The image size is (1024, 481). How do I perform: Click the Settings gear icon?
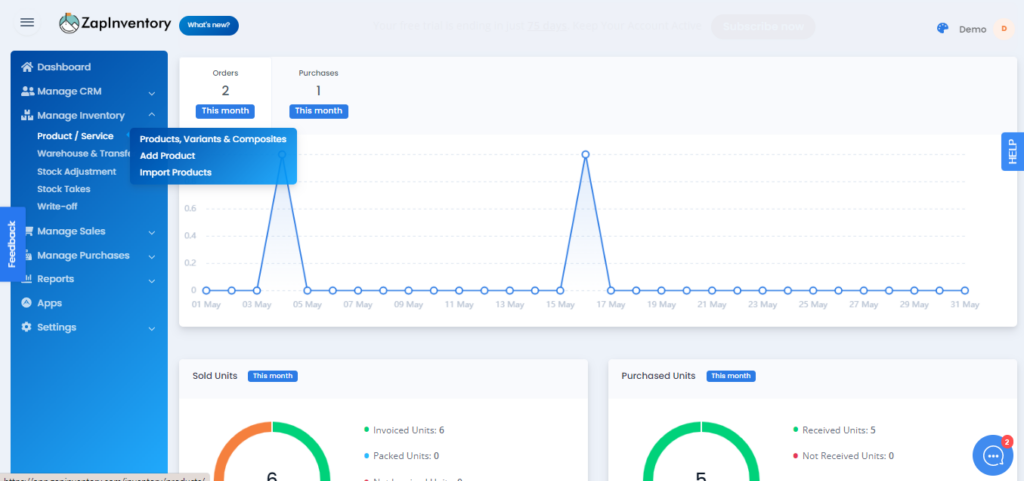27,327
